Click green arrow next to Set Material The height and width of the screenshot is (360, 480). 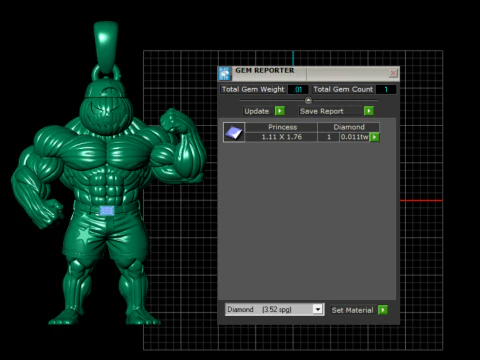click(383, 310)
